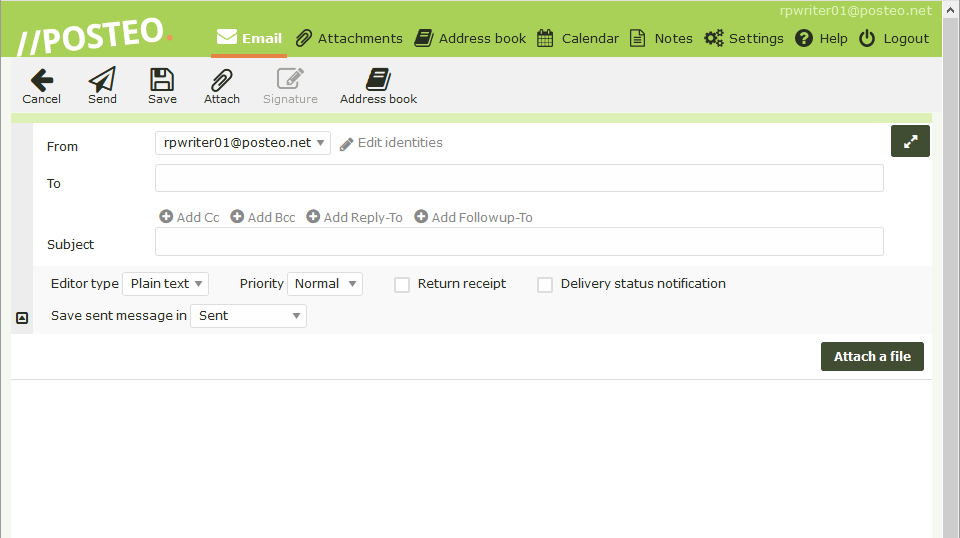This screenshot has width=960, height=538.
Task: Click the Add Cc plus icon
Action: (x=166, y=216)
